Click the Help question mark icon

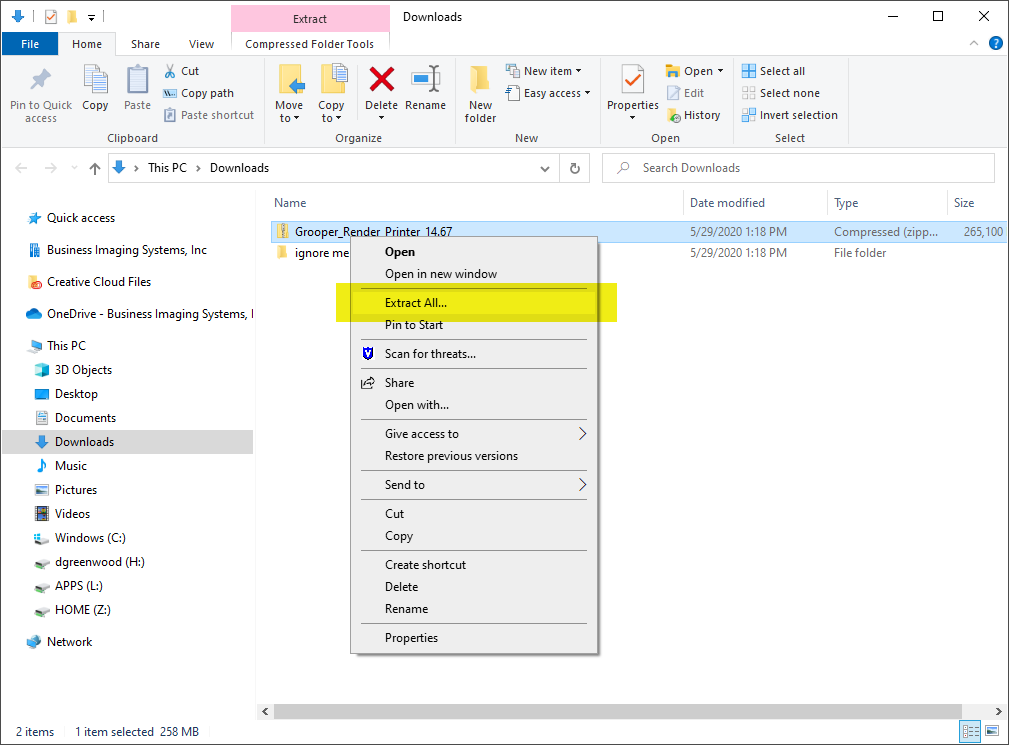pyautogui.click(x=995, y=43)
